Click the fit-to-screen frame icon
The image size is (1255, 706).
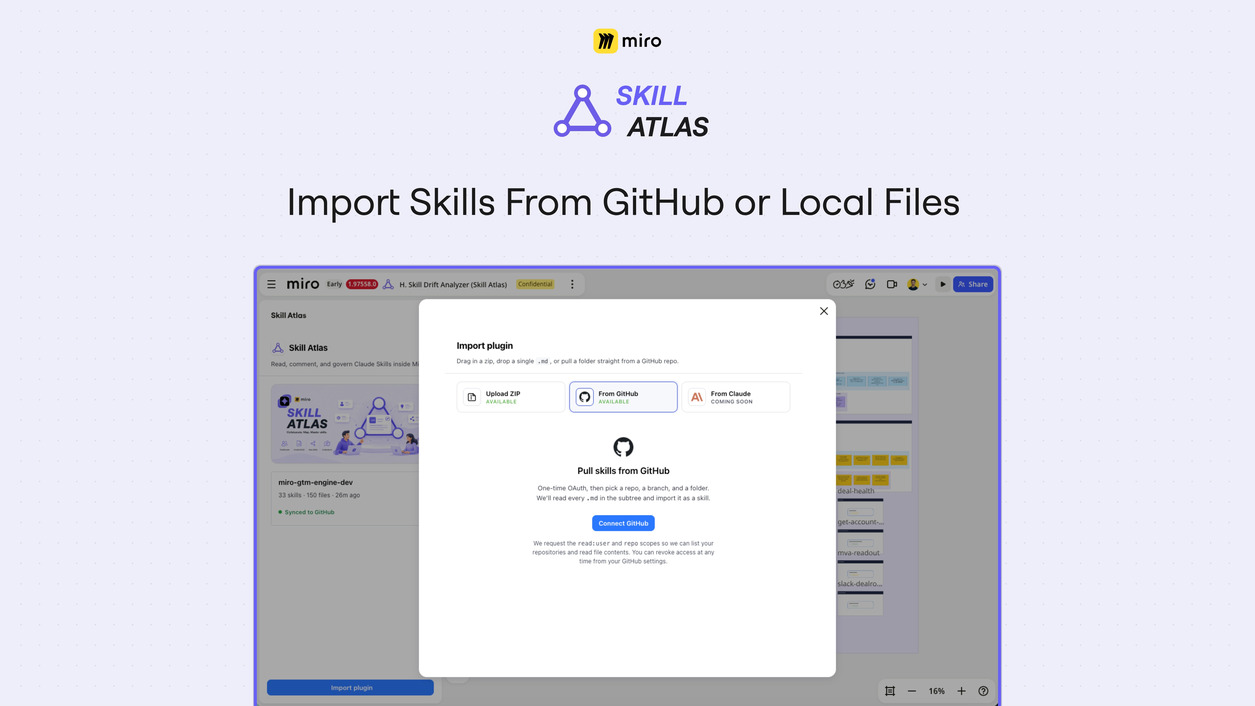tap(890, 691)
